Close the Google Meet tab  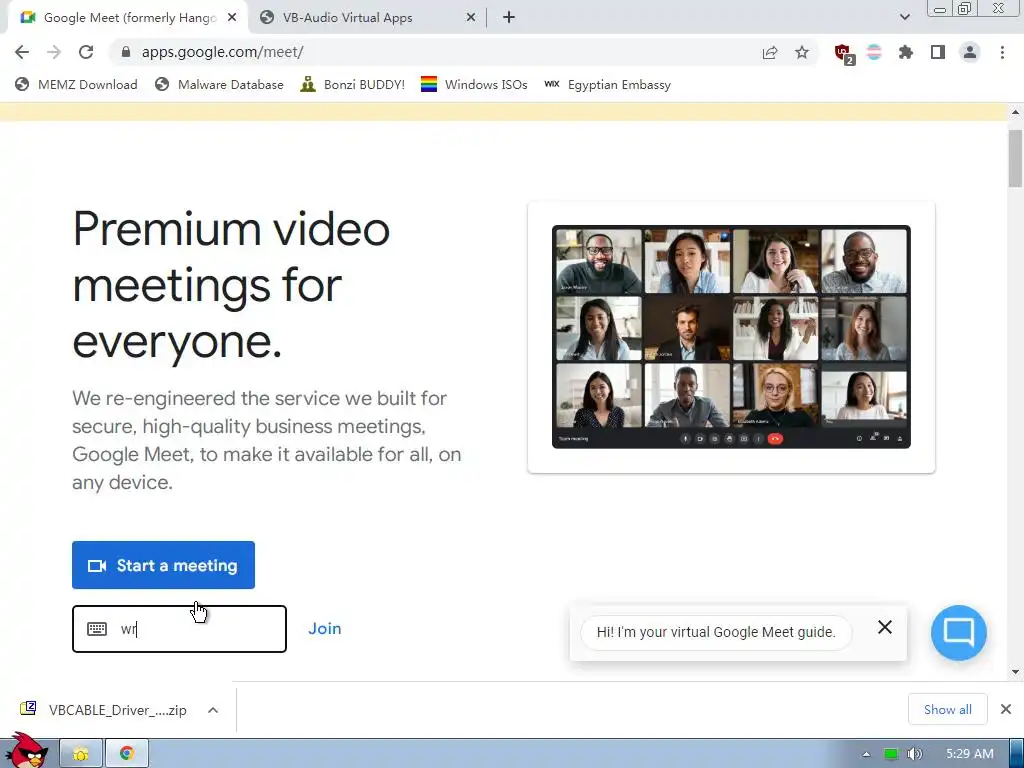pyautogui.click(x=232, y=18)
